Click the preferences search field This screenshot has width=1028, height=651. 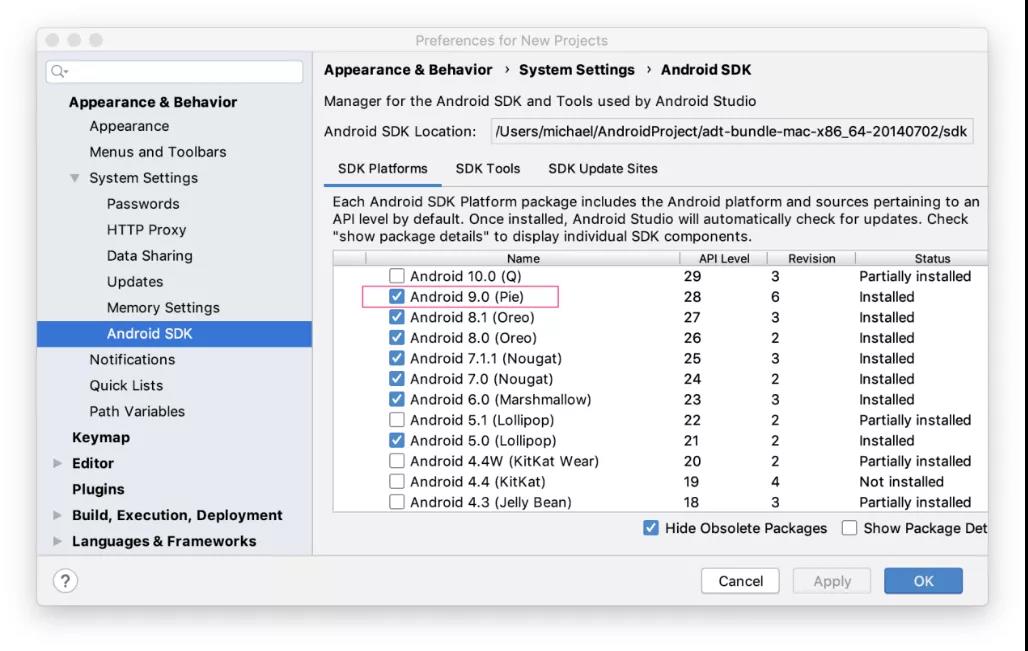(x=174, y=71)
